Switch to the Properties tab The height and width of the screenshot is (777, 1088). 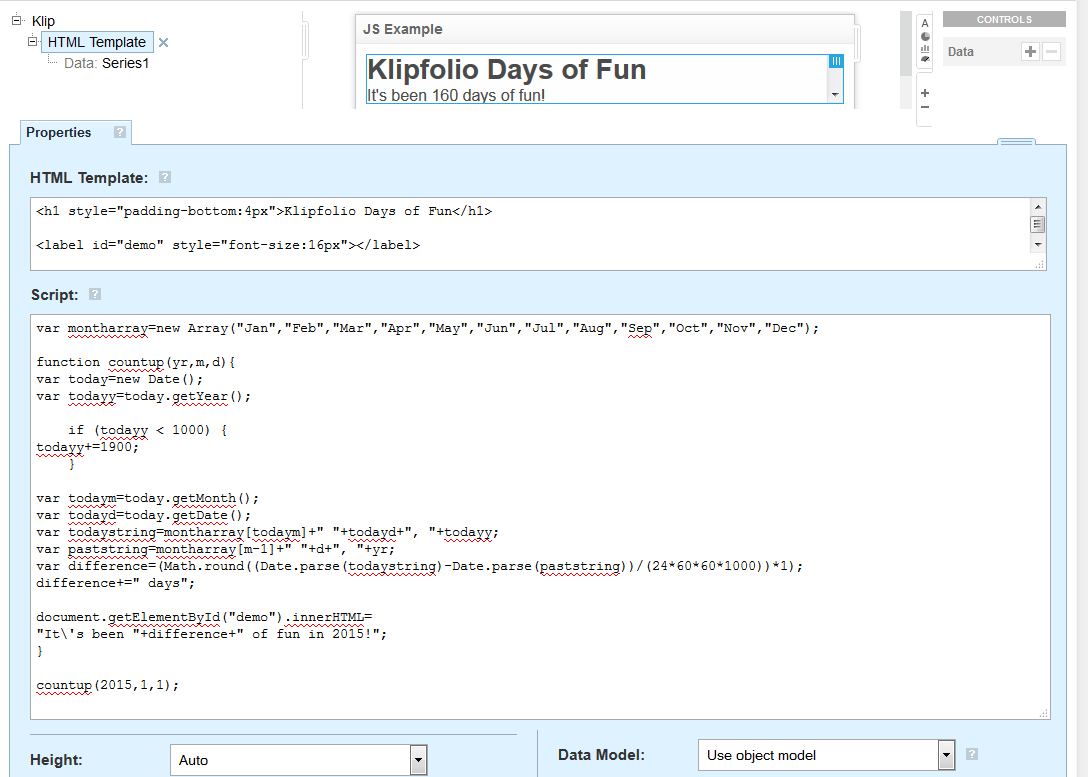(x=60, y=131)
